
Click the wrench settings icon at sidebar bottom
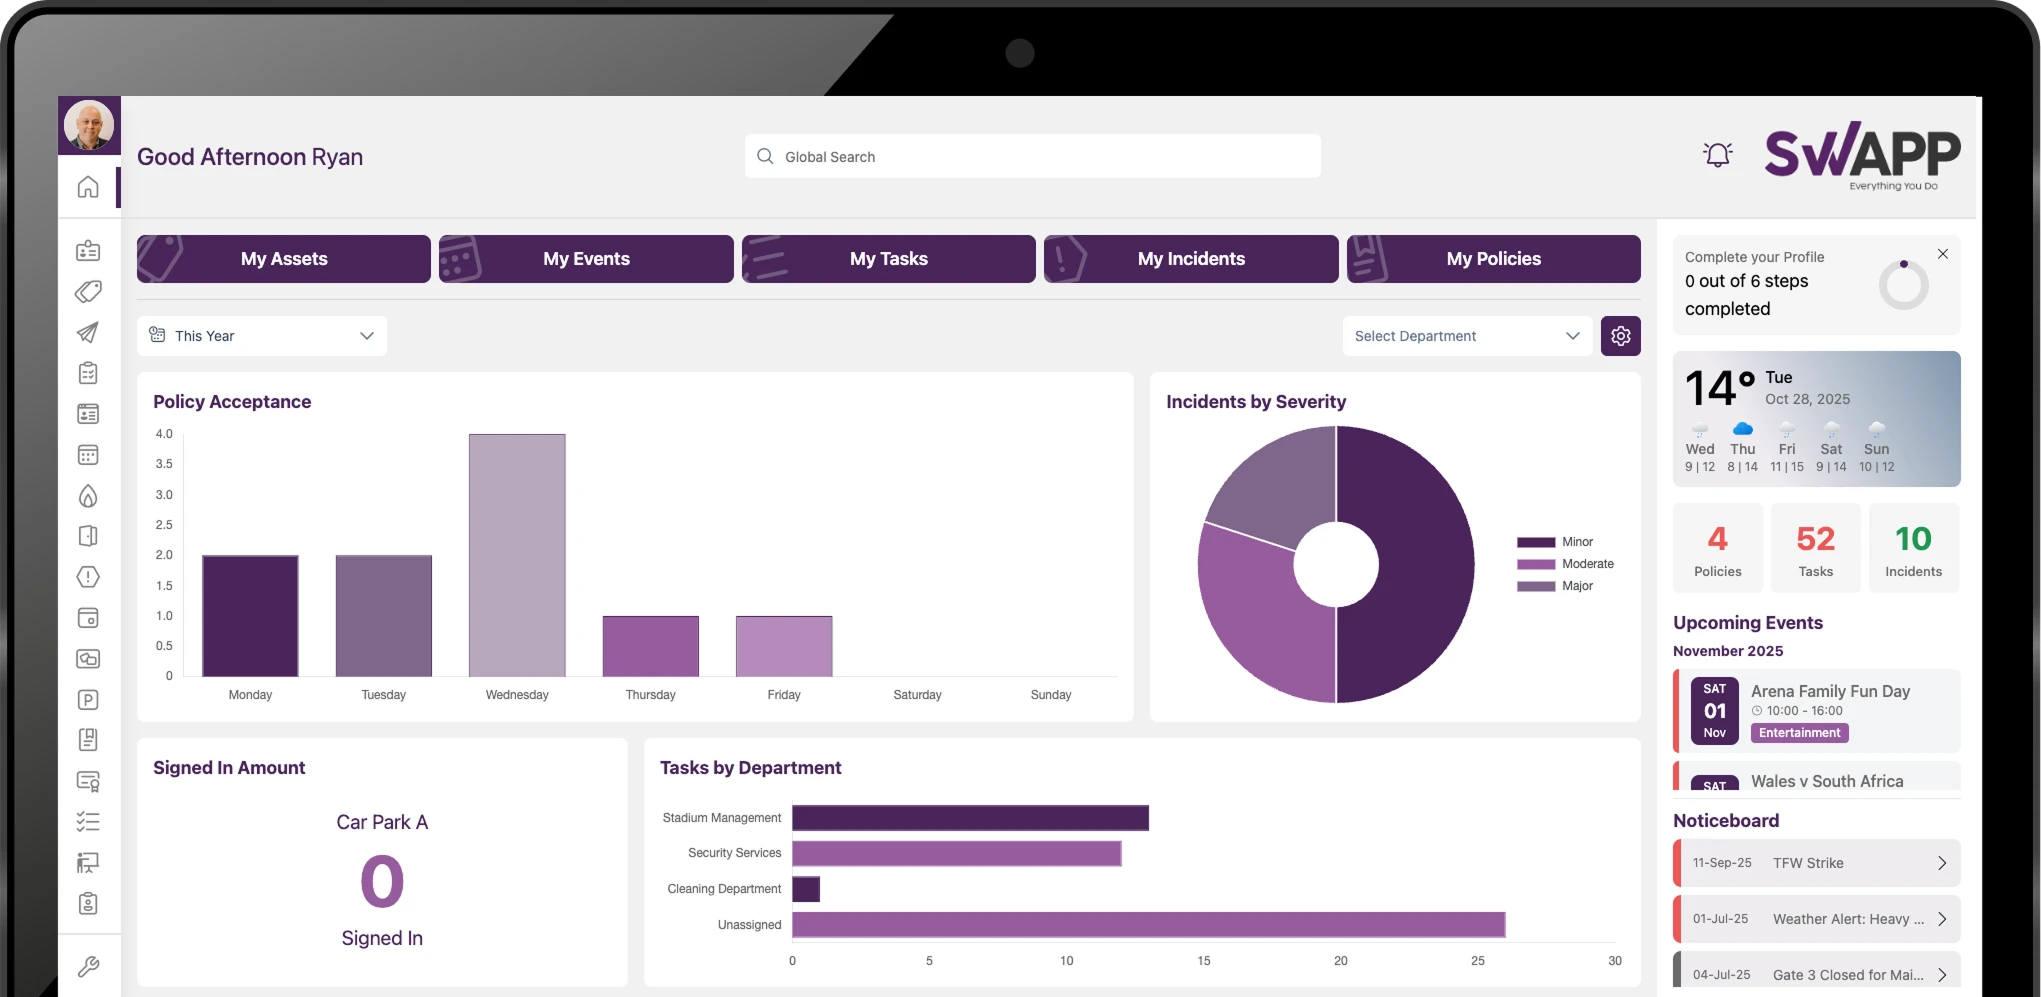coord(88,967)
